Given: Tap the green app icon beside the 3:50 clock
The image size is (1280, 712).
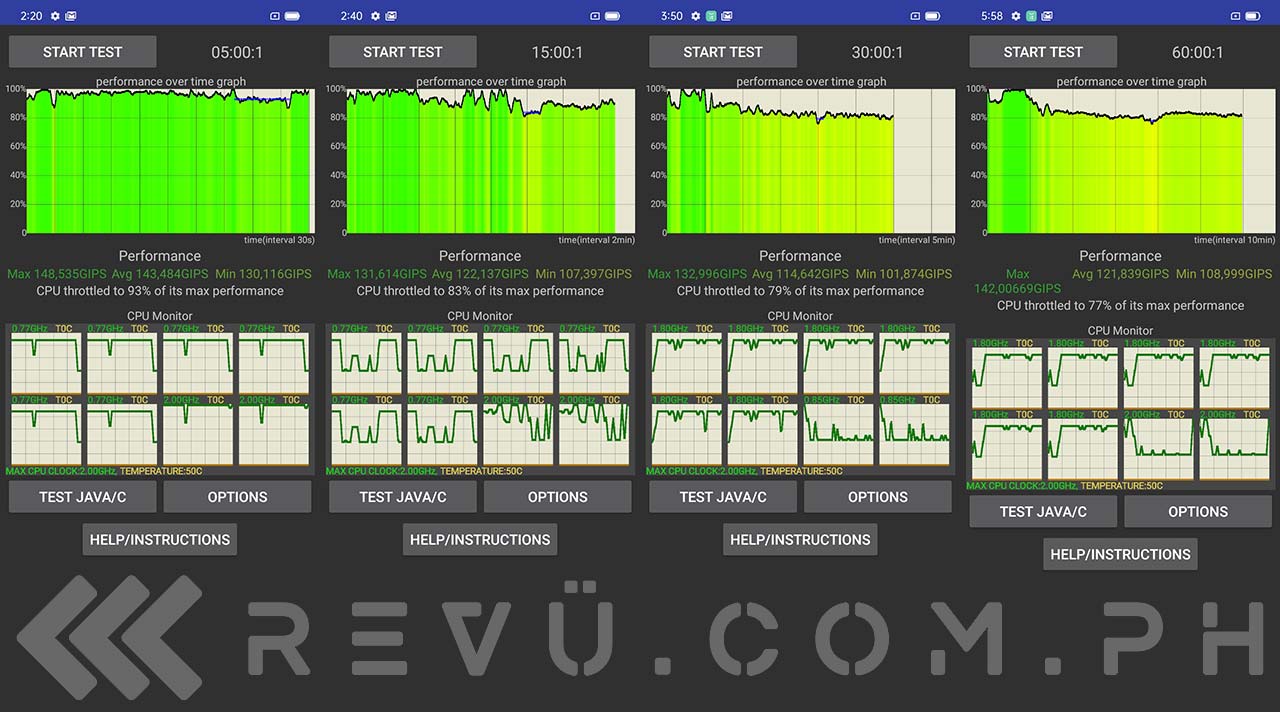Looking at the screenshot, I should [x=711, y=16].
